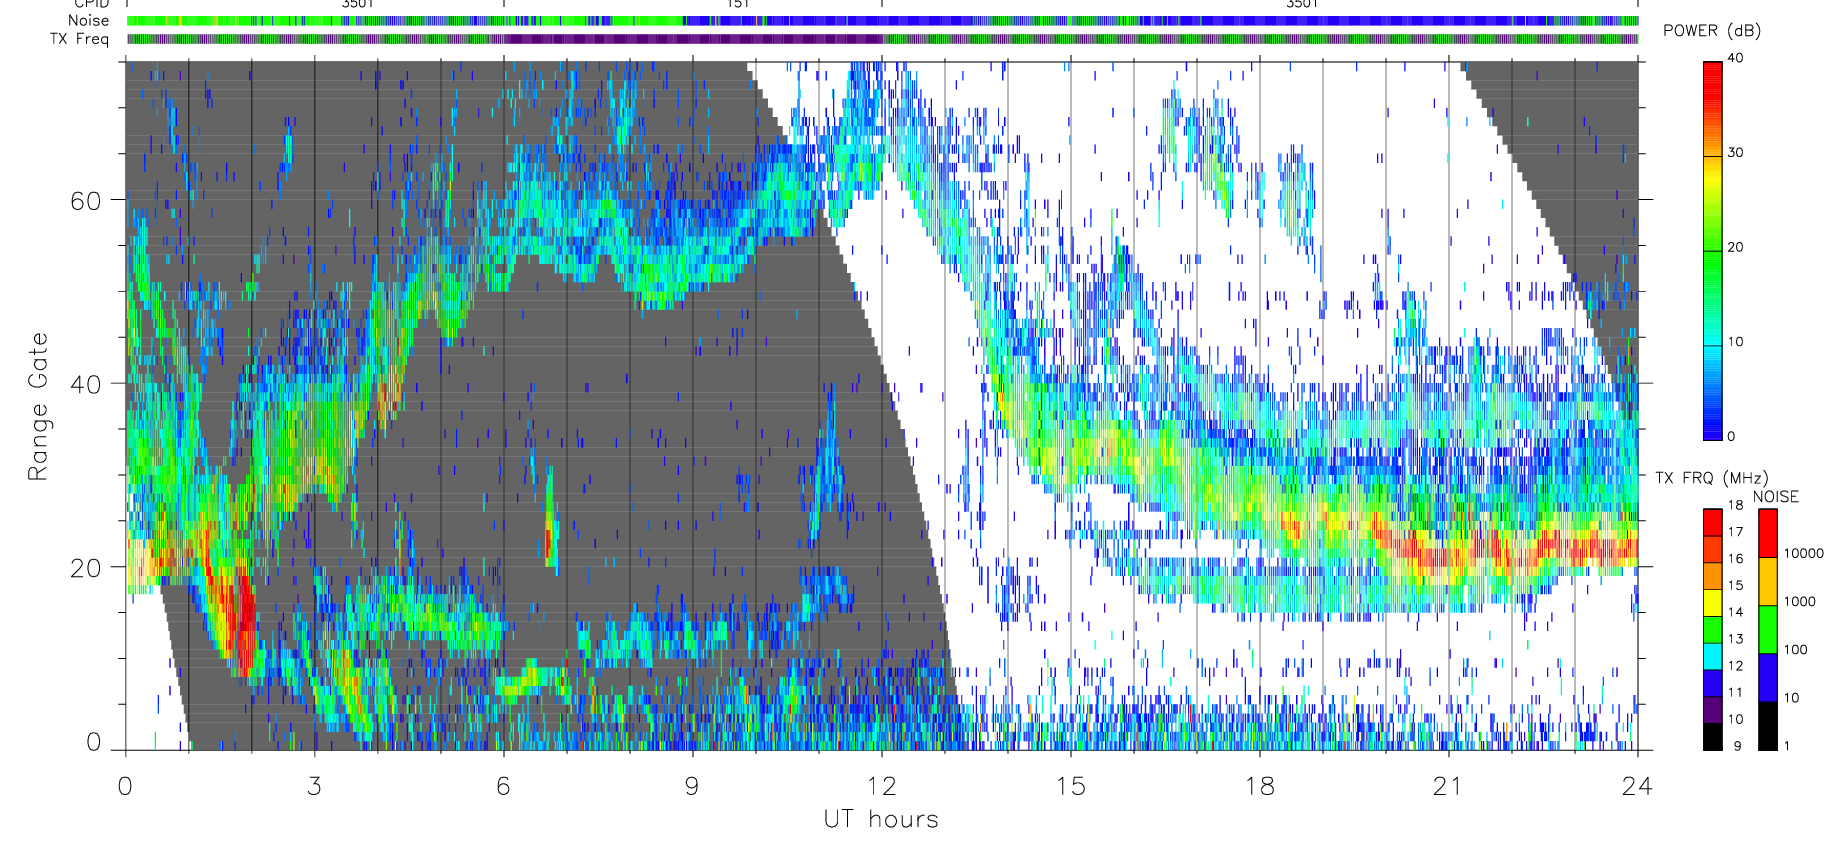
Task: Click the "NOISE" legend title
Action: pos(1776,497)
